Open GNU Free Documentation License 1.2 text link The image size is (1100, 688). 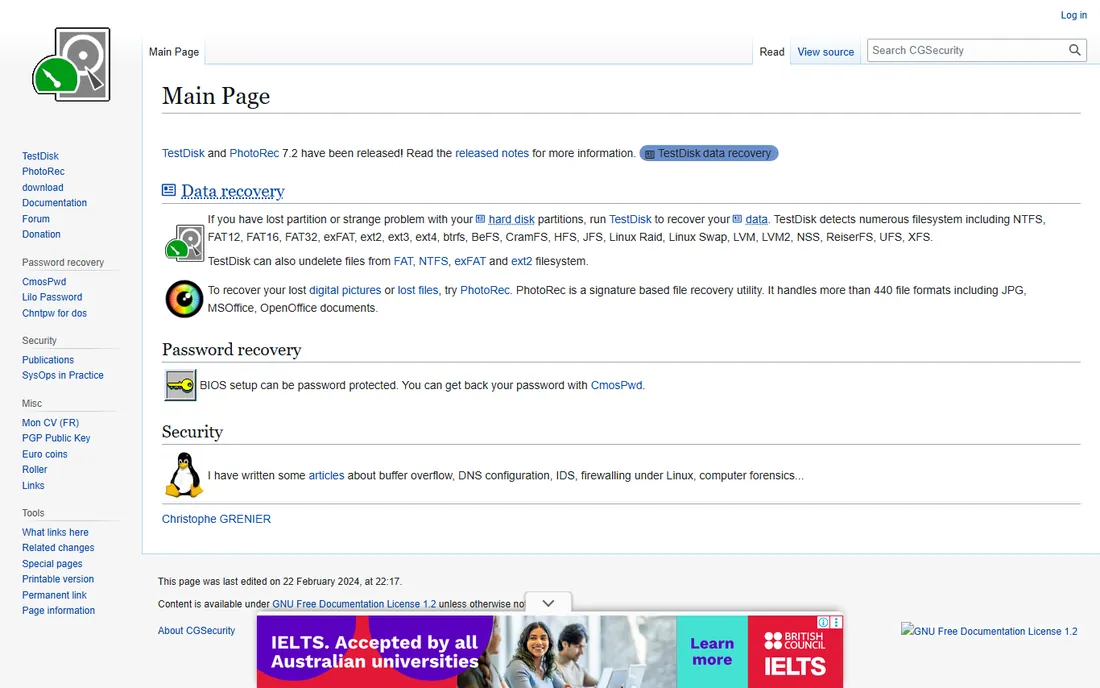pyautogui.click(x=354, y=604)
